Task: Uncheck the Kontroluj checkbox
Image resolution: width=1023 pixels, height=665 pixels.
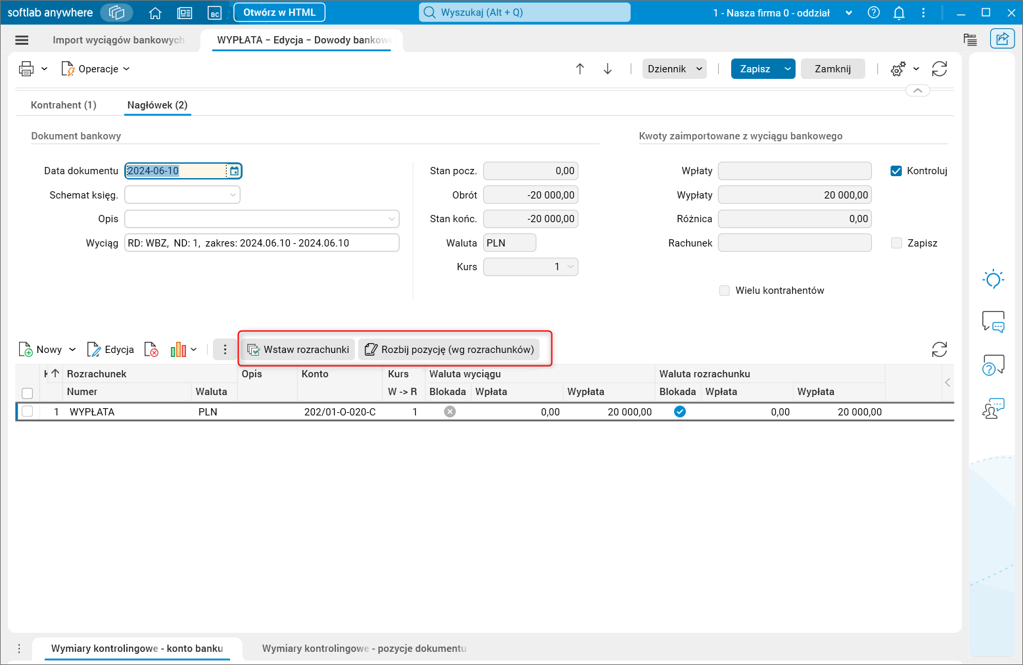Action: [x=896, y=171]
